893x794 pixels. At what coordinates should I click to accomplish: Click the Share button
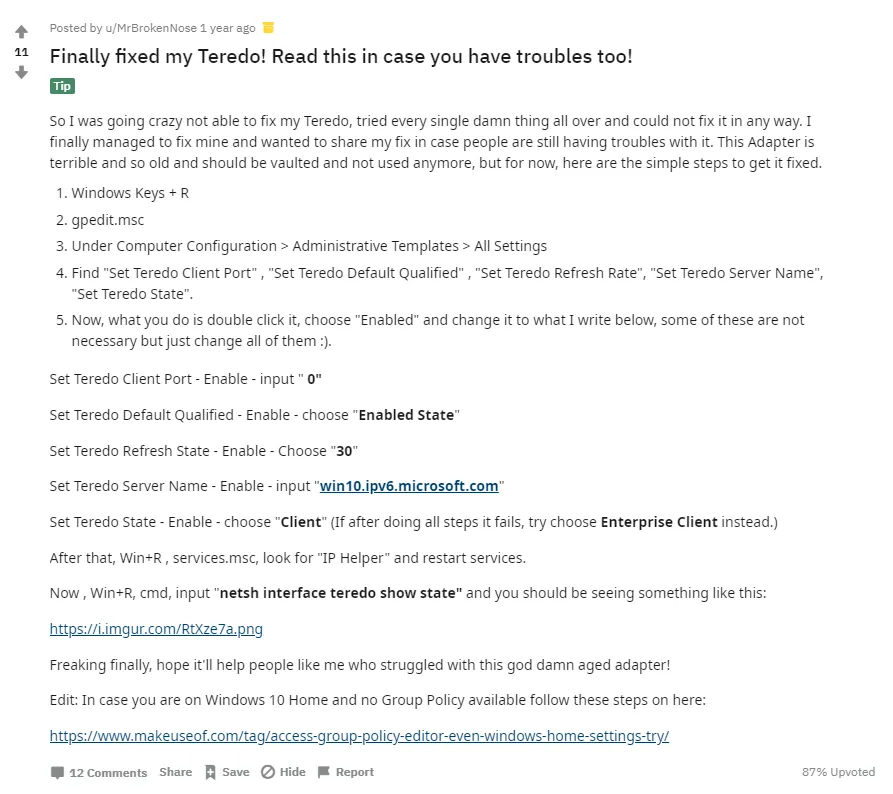(175, 772)
